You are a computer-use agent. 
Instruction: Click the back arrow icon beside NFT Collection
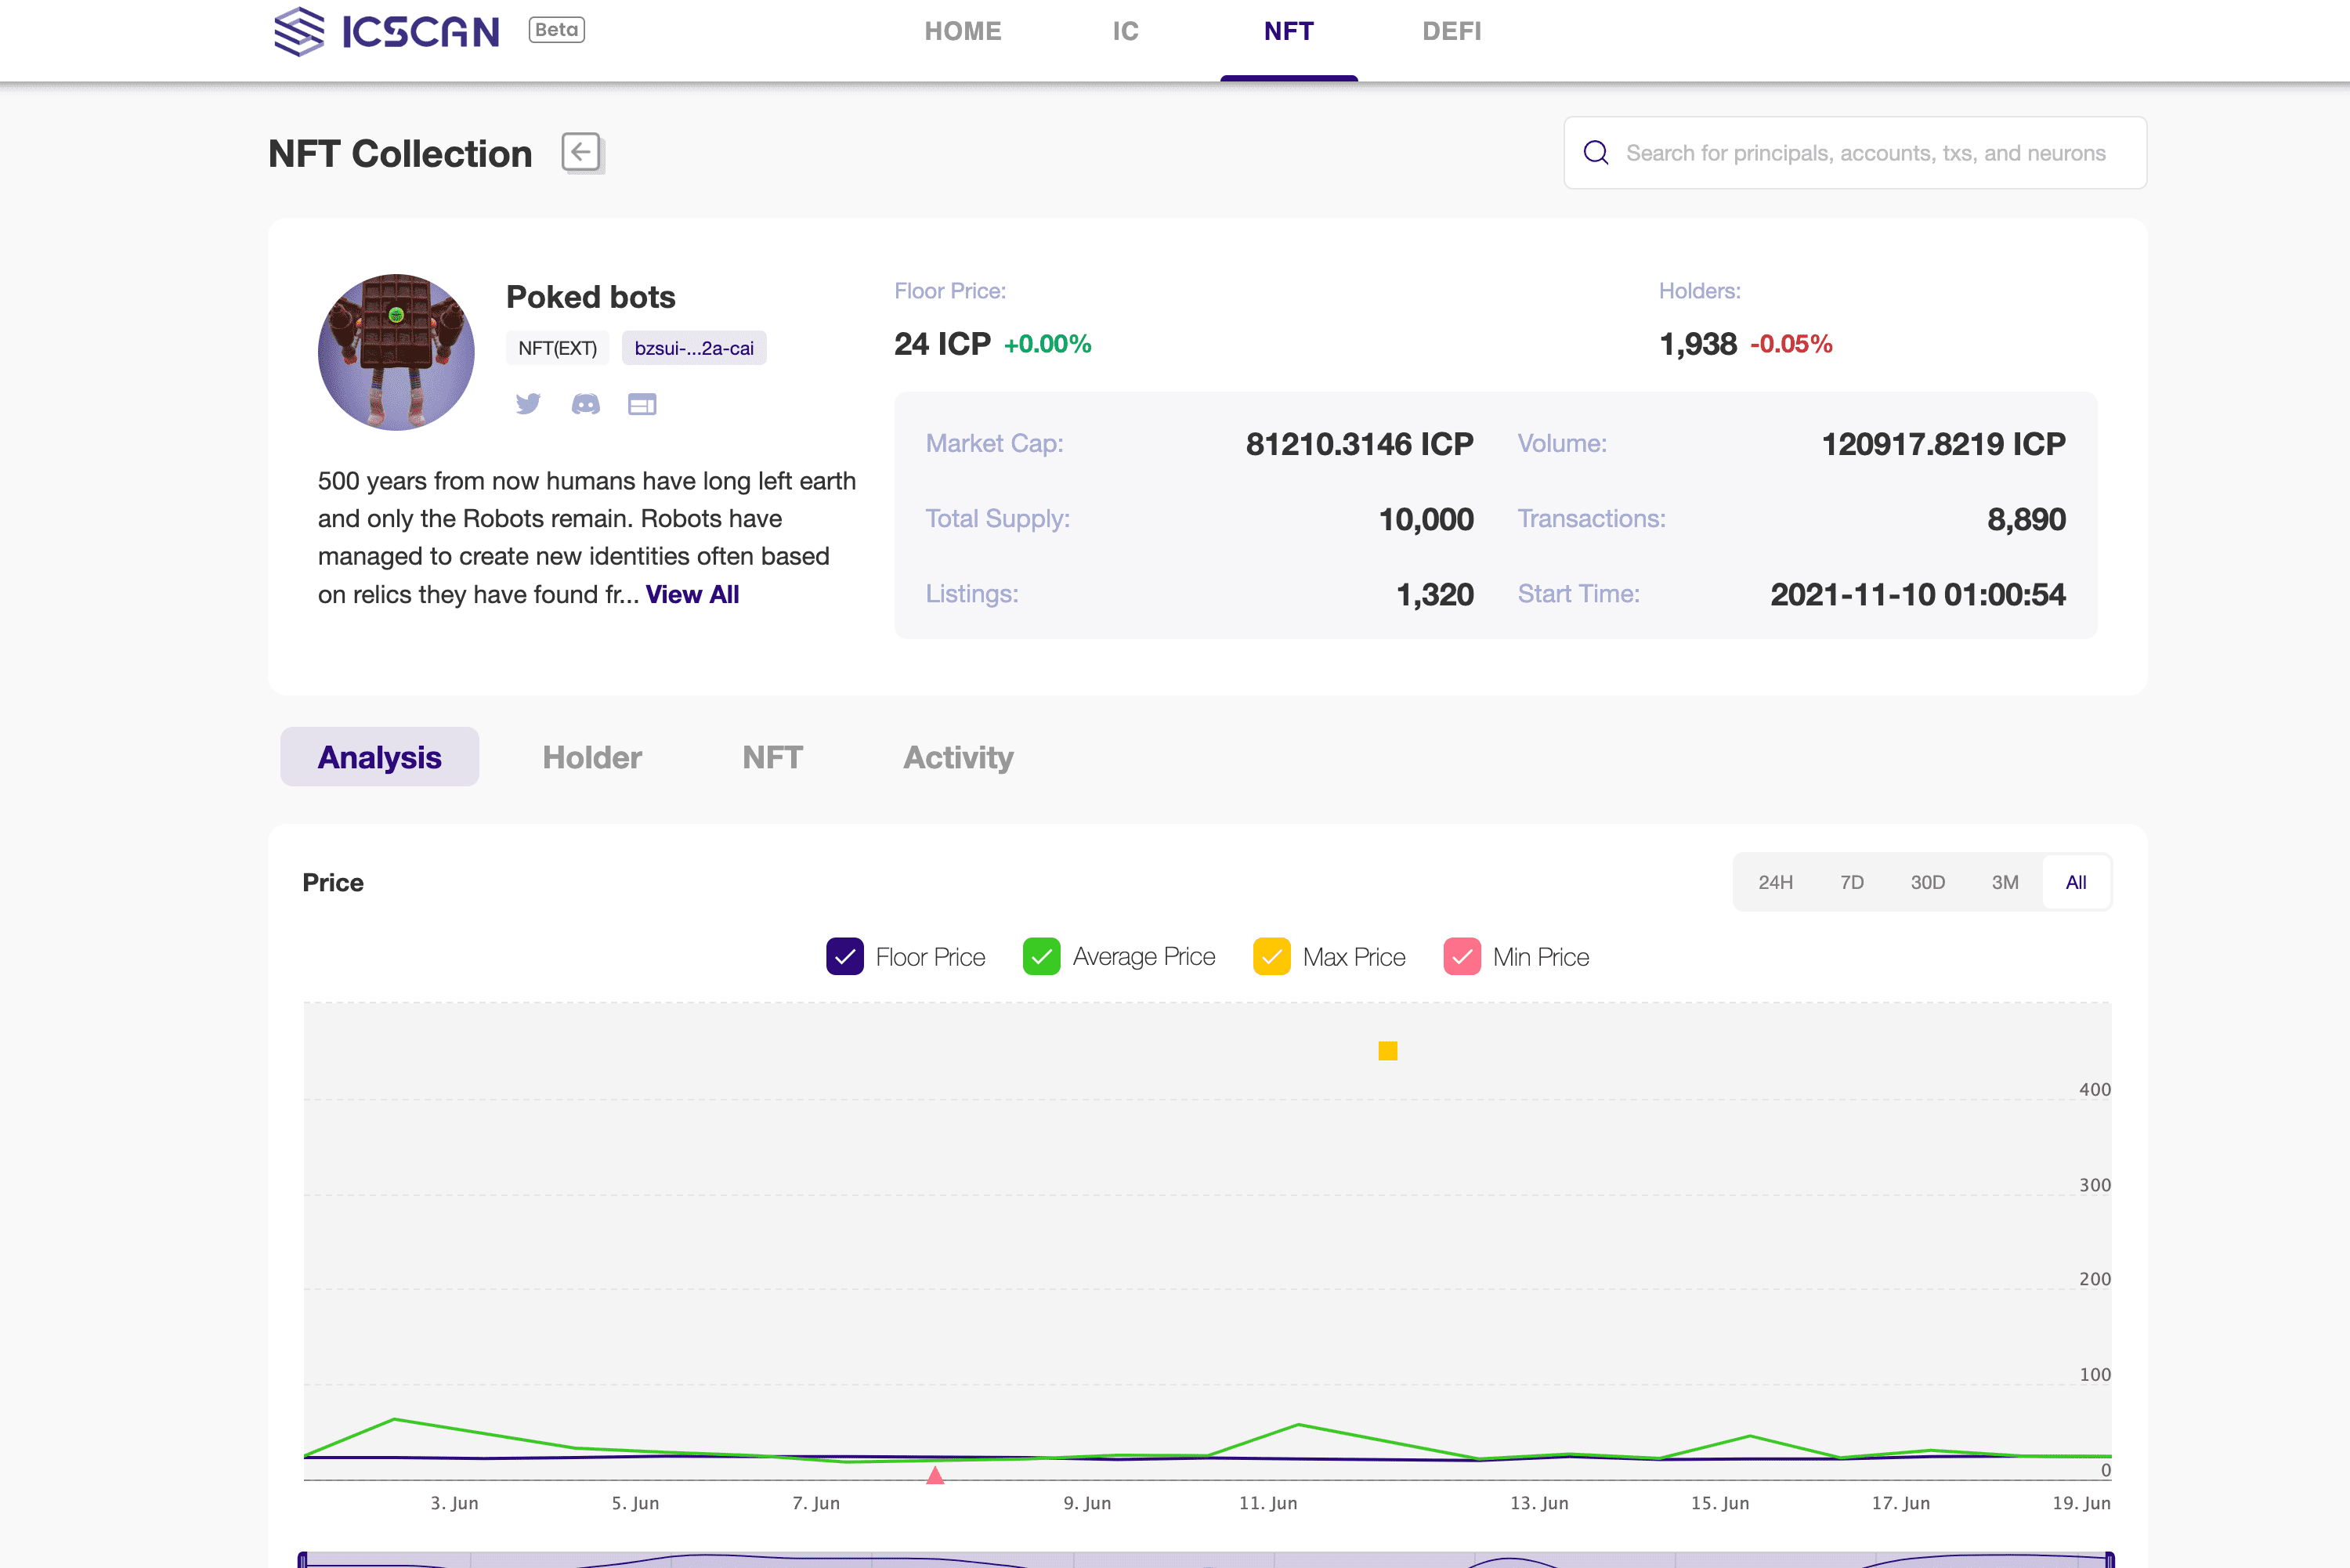pyautogui.click(x=581, y=153)
